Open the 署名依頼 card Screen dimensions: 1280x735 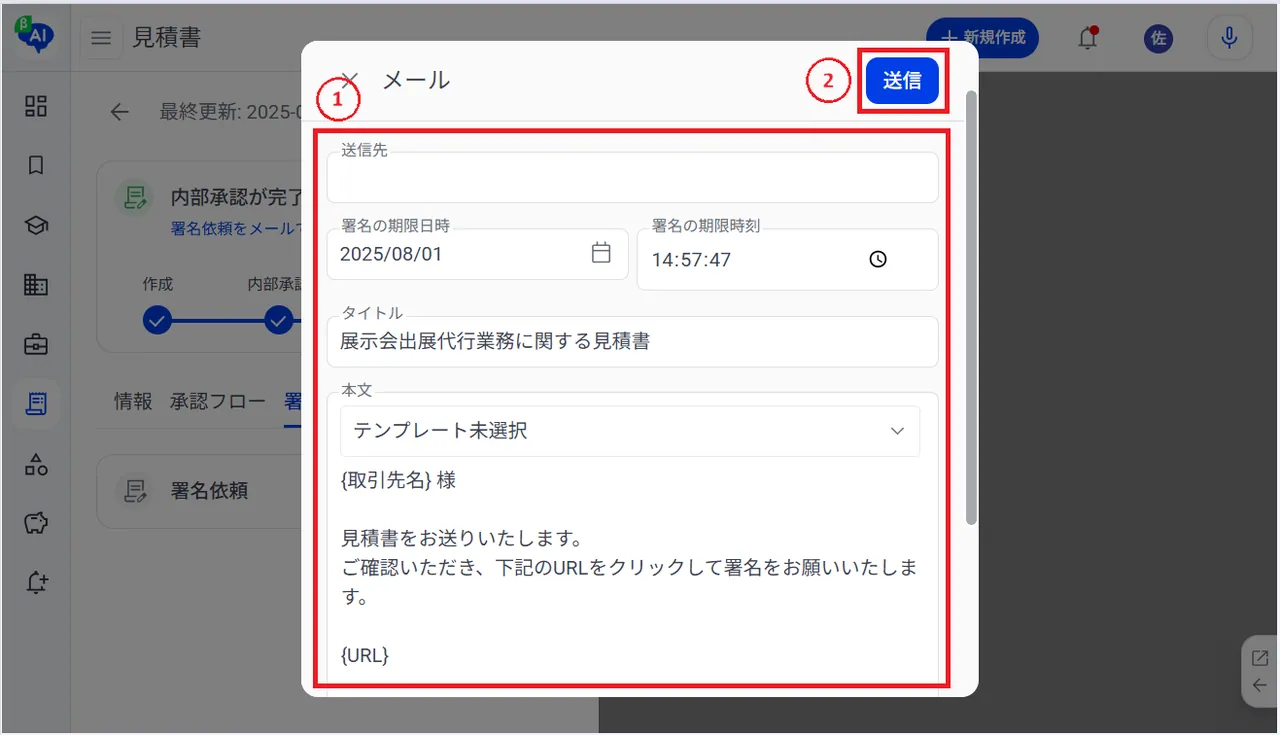pyautogui.click(x=200, y=491)
